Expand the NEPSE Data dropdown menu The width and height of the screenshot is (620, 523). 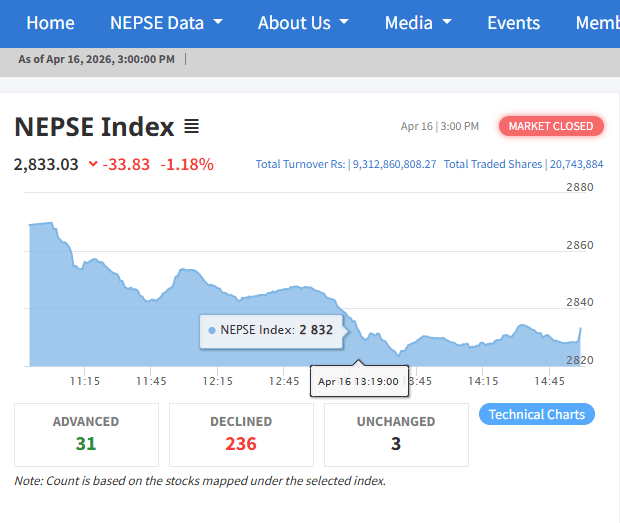pyautogui.click(x=166, y=23)
